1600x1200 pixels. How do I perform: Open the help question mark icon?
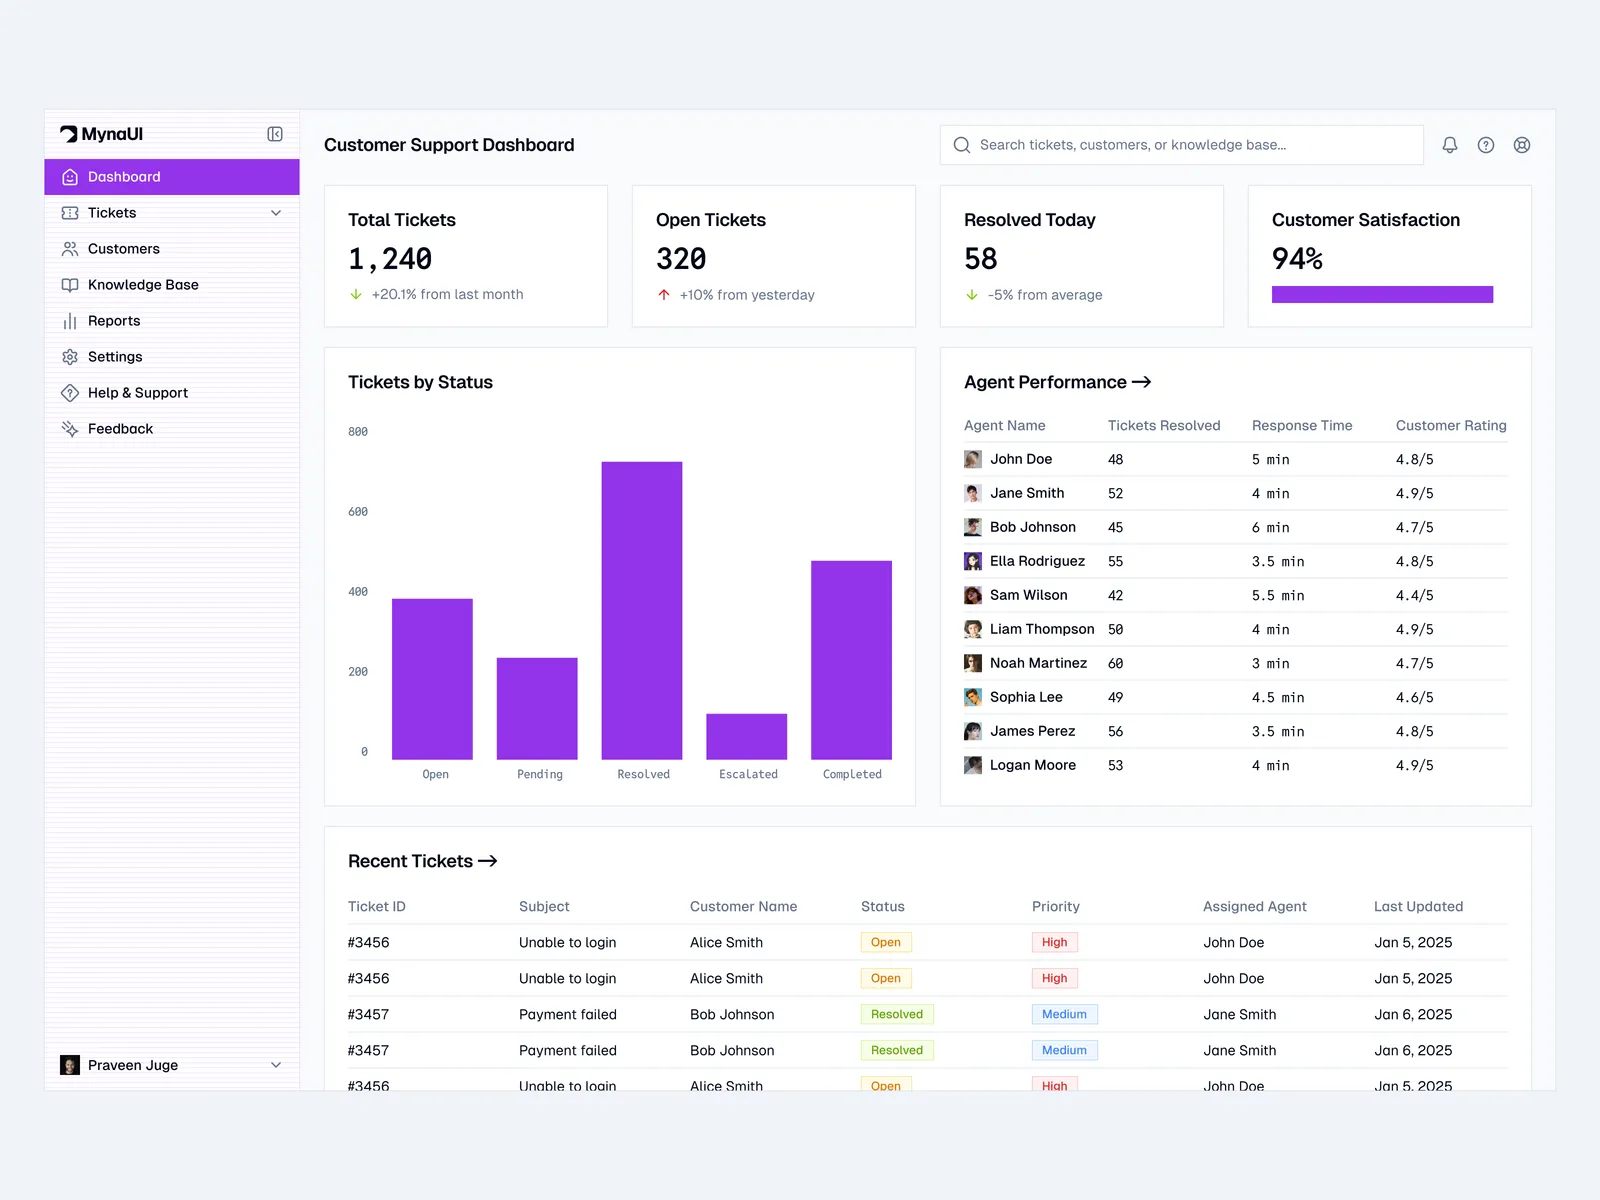(x=1486, y=145)
